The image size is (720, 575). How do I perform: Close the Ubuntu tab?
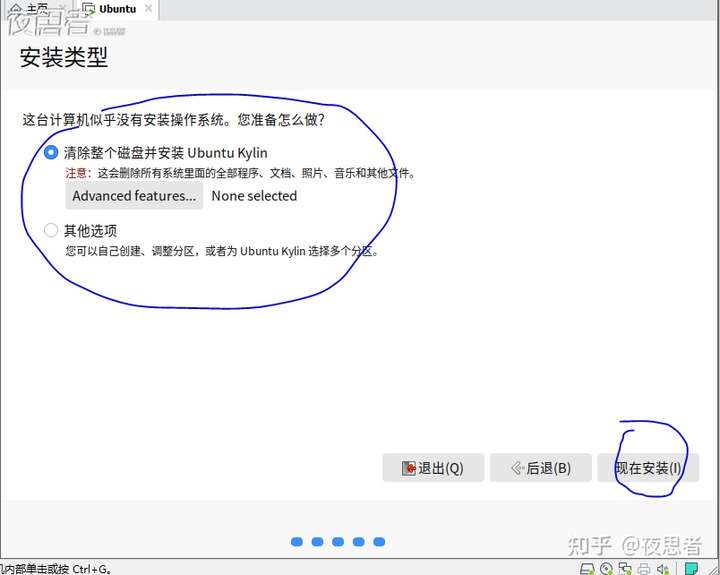pyautogui.click(x=148, y=8)
